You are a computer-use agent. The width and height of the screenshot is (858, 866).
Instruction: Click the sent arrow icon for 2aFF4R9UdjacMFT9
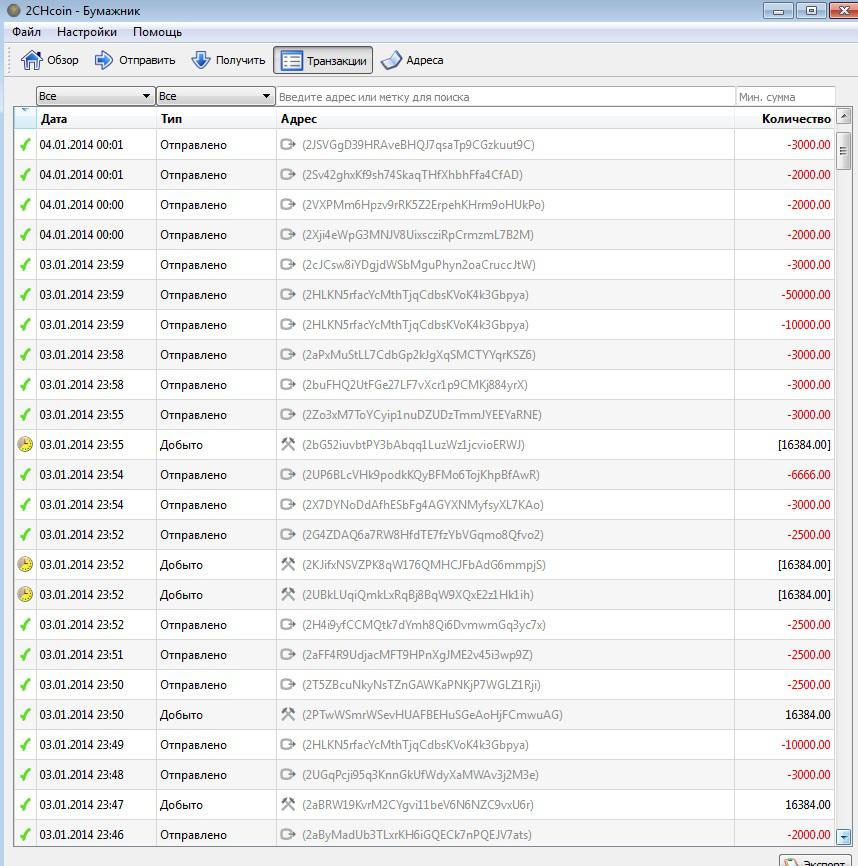[288, 654]
